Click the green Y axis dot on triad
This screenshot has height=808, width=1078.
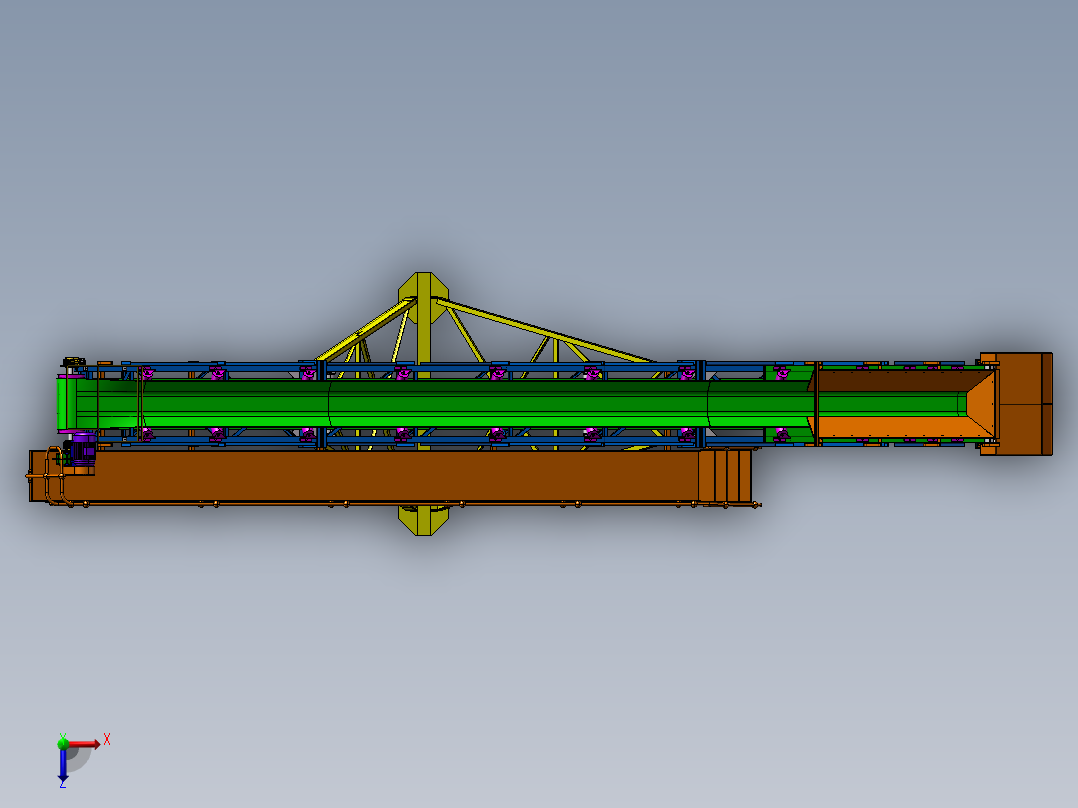click(x=63, y=743)
